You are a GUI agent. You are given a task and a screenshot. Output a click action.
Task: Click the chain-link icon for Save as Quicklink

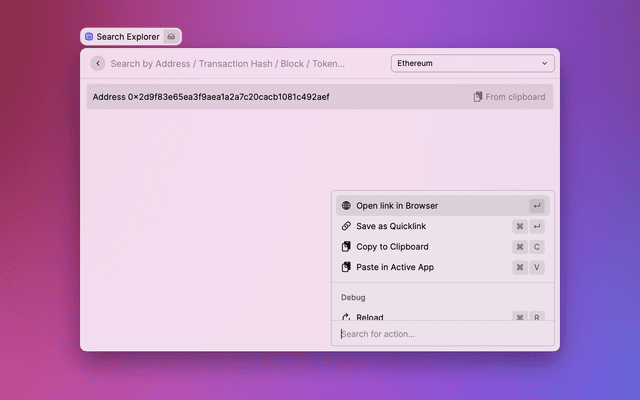click(x=346, y=226)
